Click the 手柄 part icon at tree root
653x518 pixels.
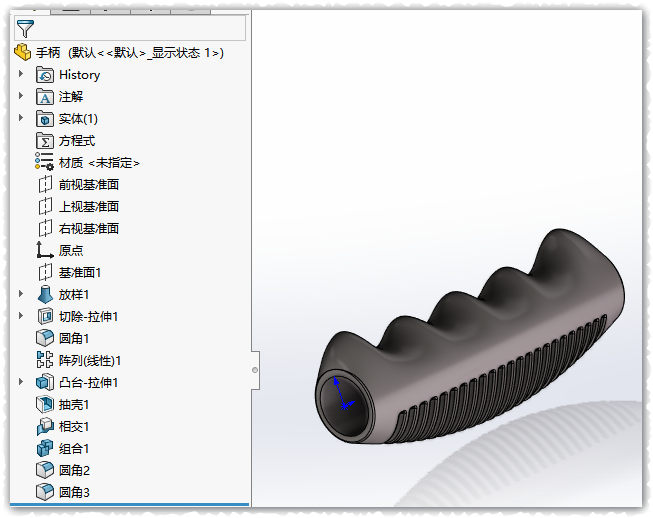(x=22, y=52)
